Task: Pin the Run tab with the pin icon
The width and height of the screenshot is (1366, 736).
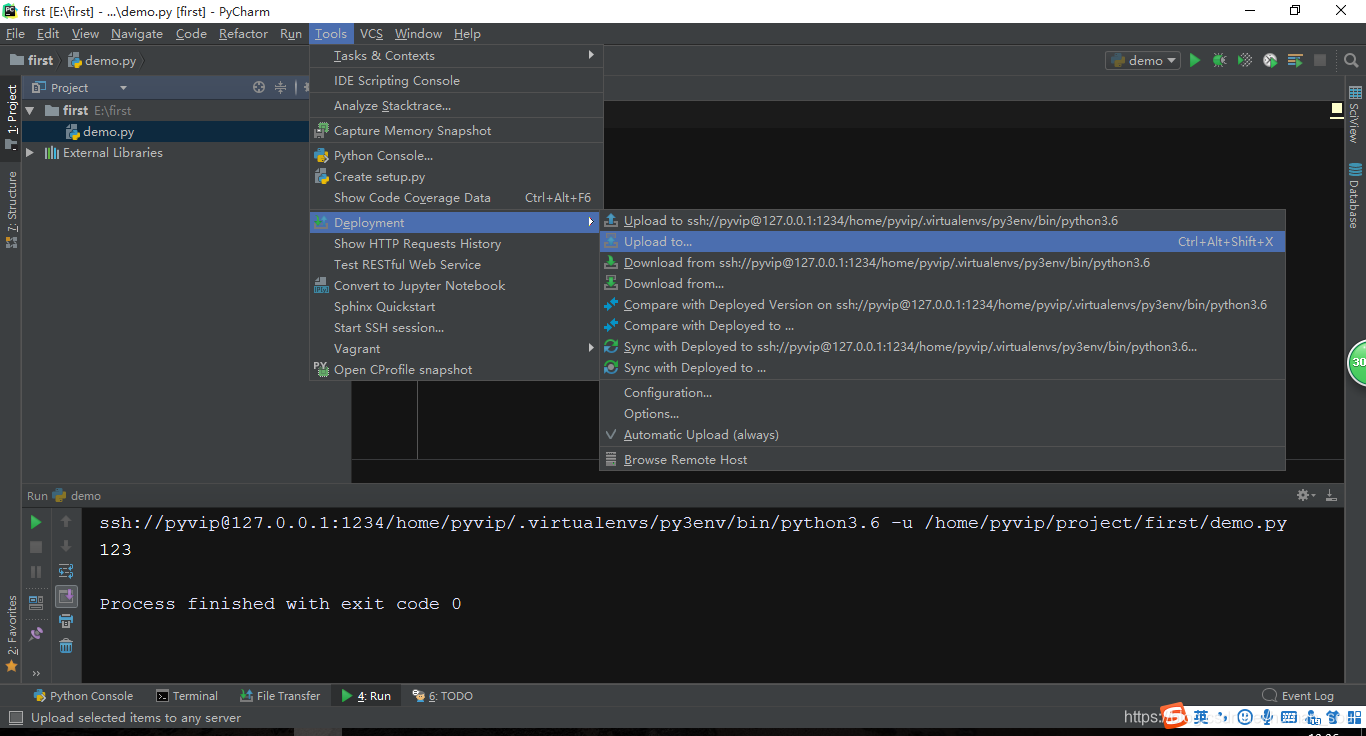Action: [36, 634]
